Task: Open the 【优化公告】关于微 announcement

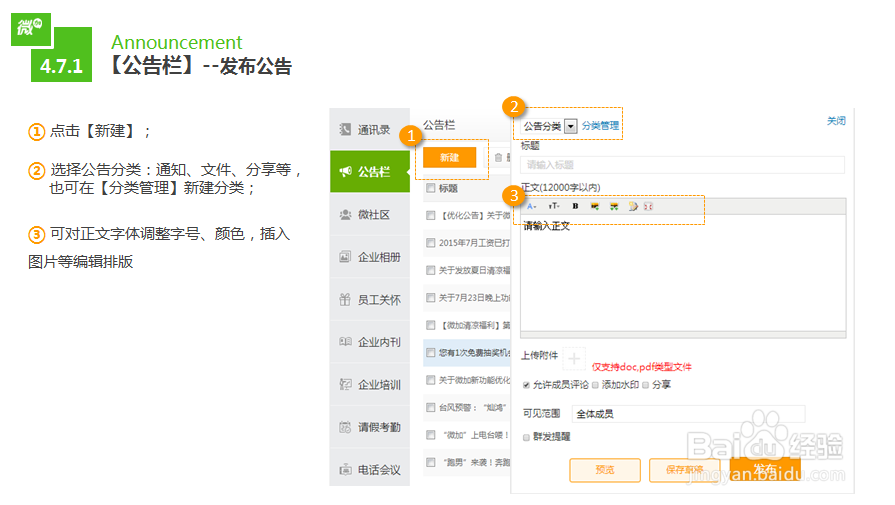Action: click(476, 215)
